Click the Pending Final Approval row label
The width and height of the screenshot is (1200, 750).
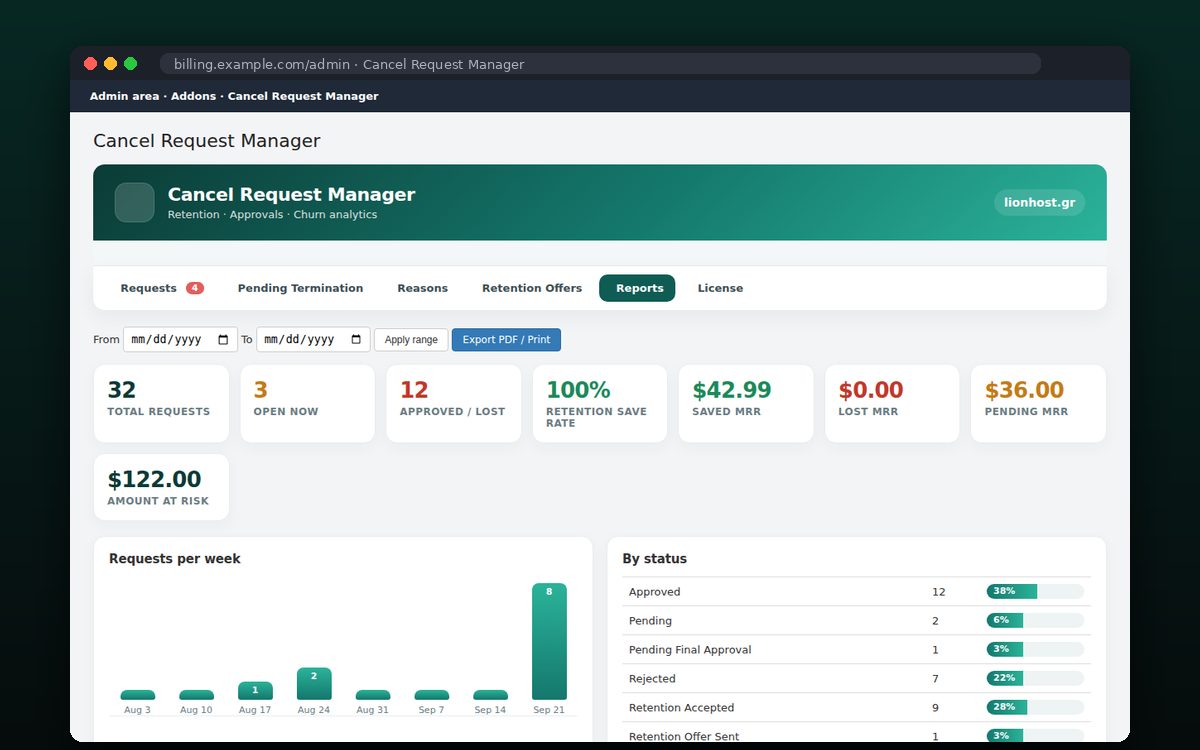coord(690,650)
